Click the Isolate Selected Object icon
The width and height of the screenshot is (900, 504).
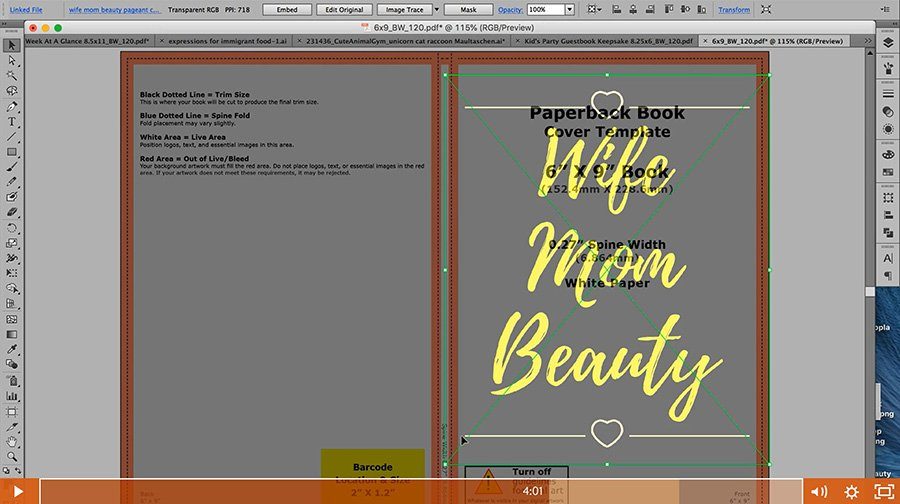coord(766,10)
